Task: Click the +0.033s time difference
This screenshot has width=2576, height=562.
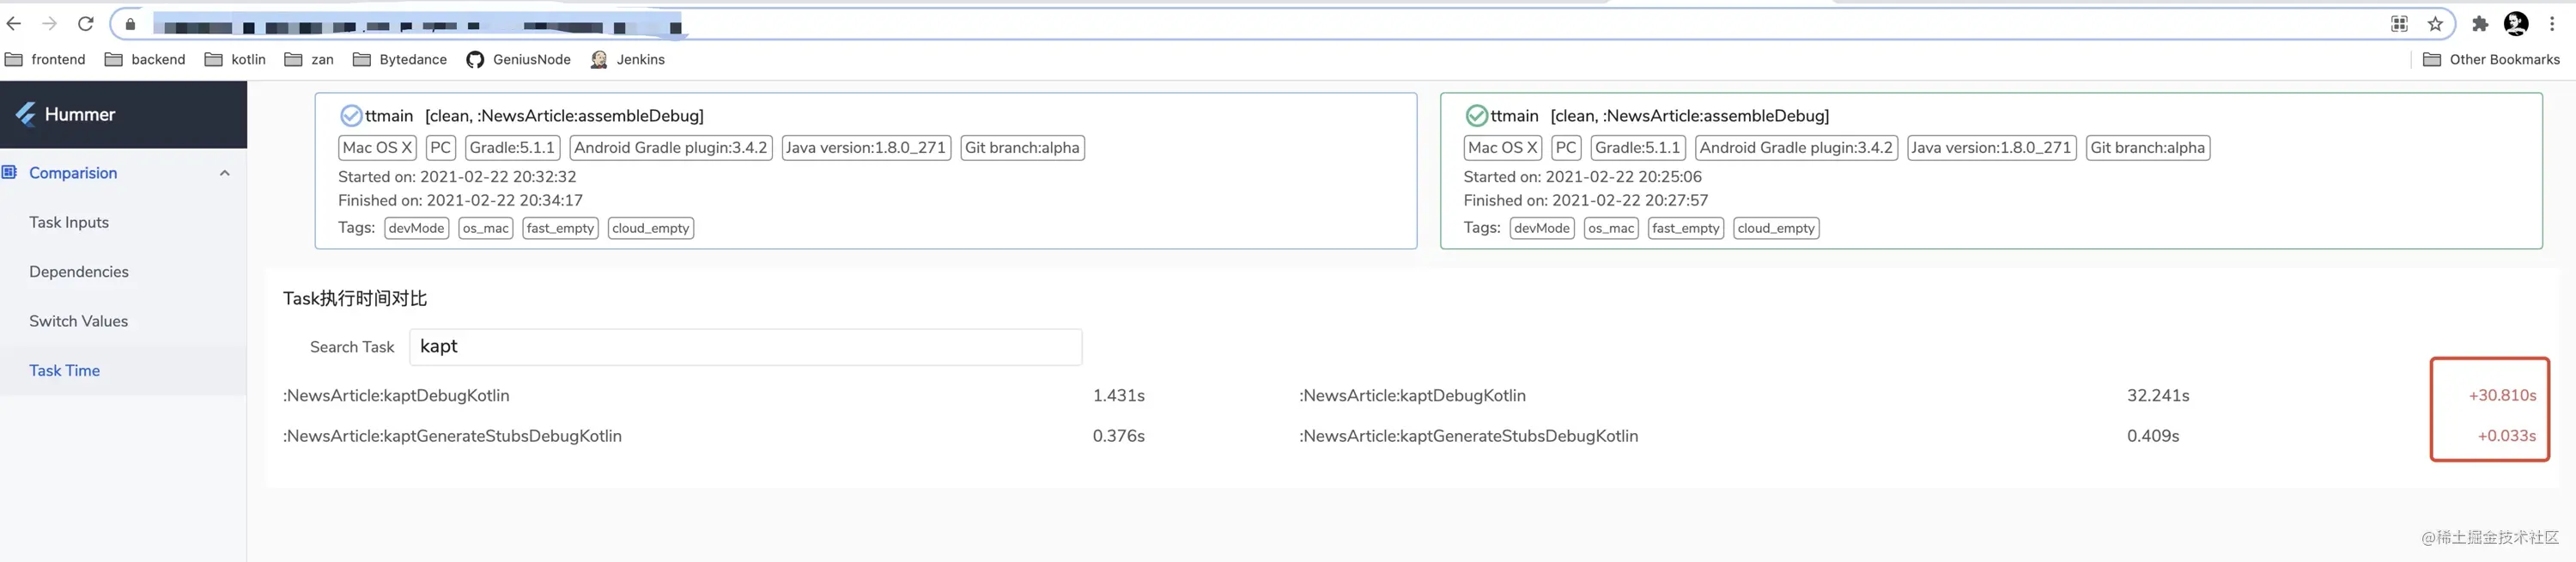Action: 2507,436
